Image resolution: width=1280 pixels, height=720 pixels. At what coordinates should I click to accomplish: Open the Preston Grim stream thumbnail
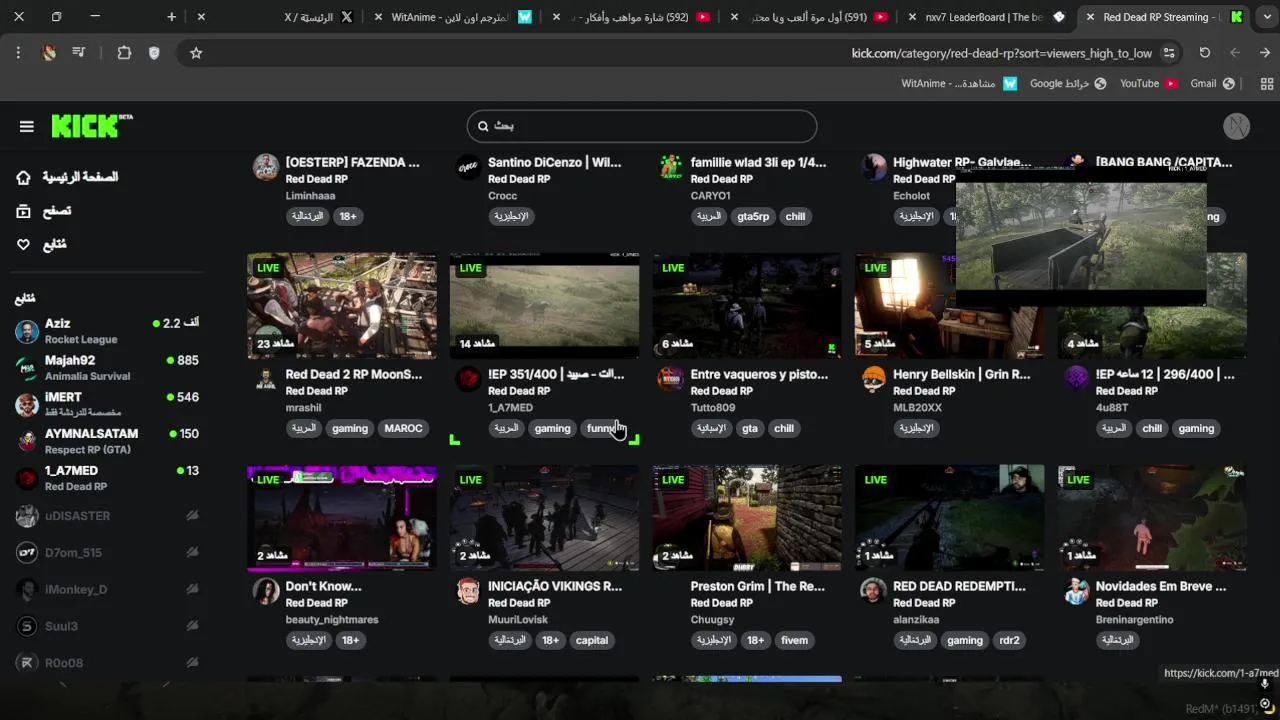coord(747,518)
